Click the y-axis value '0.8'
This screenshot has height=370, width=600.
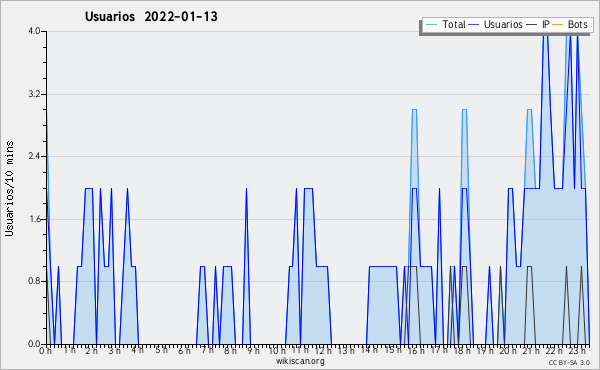click(x=34, y=282)
